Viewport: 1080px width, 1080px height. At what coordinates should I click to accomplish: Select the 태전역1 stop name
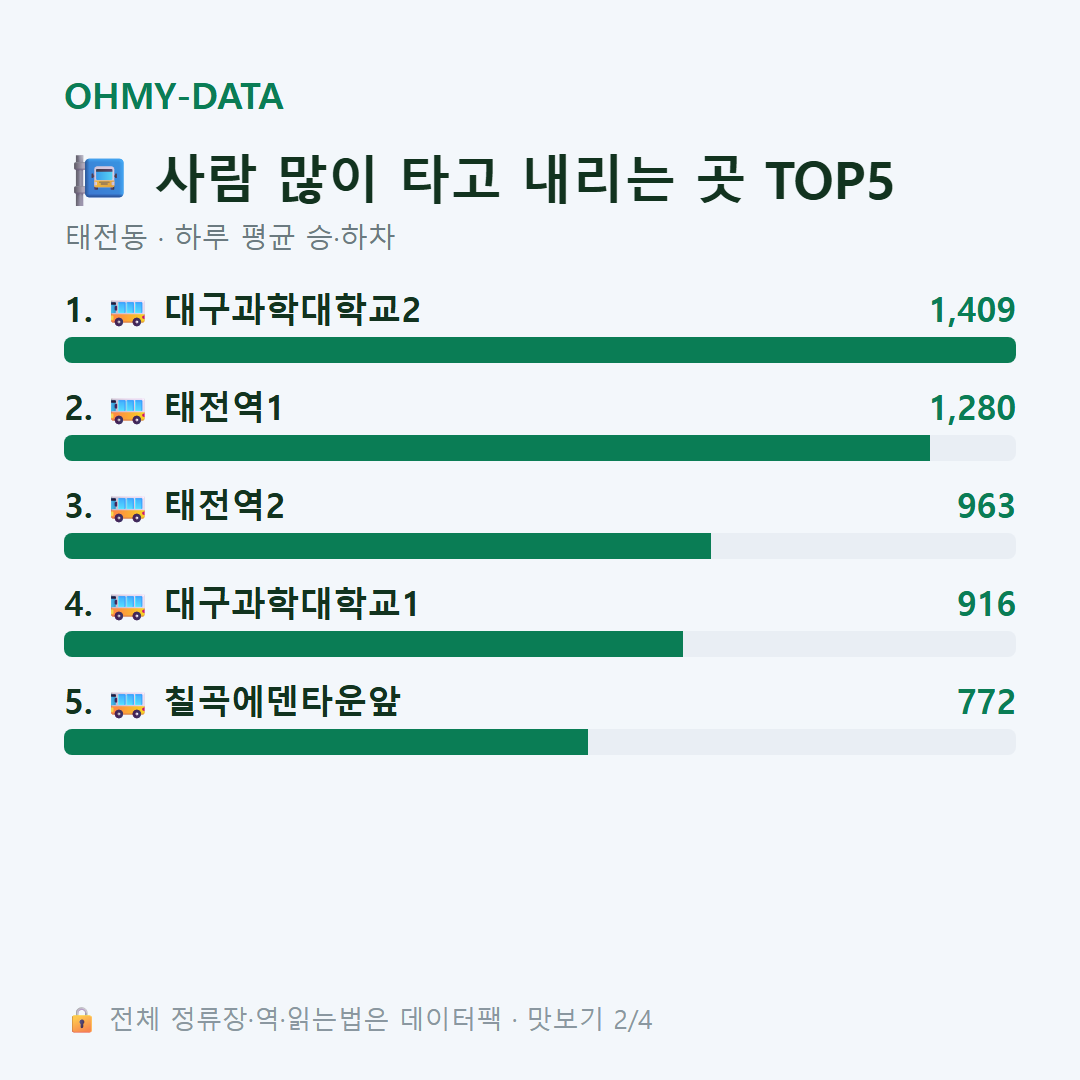click(x=224, y=408)
